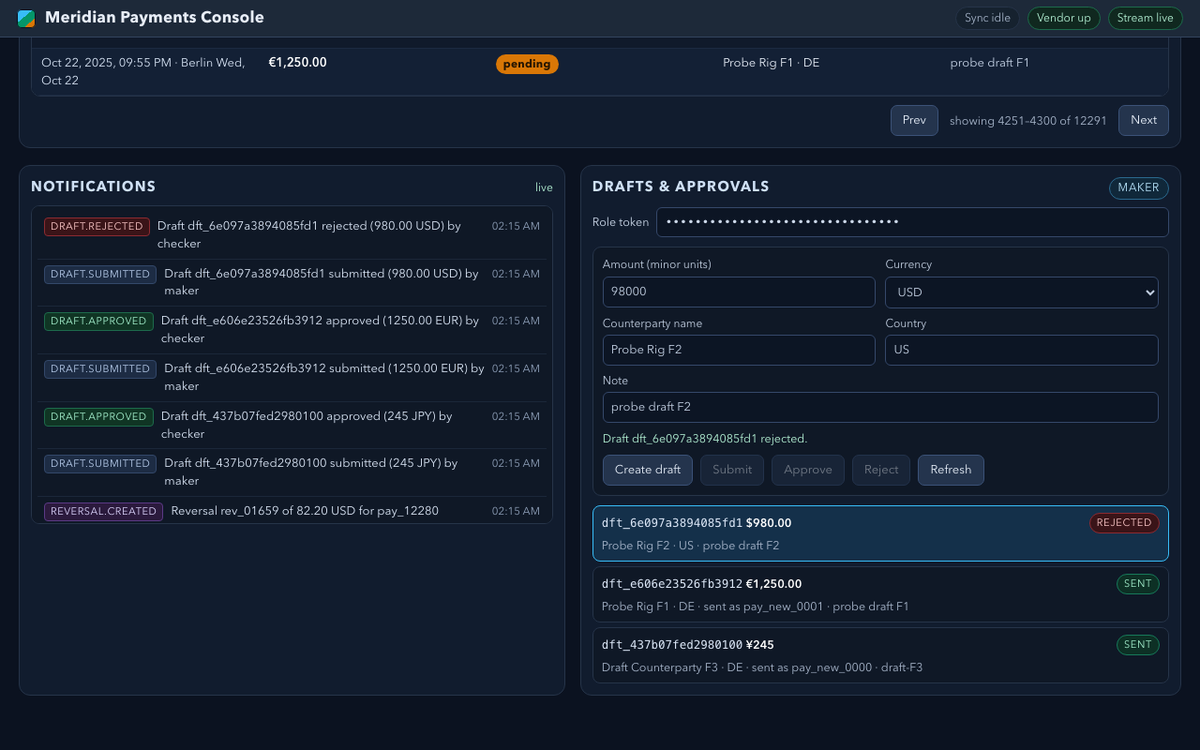Select the dft_e606e23526fb3912 draft card
The width and height of the screenshot is (1200, 750).
pyautogui.click(x=880, y=594)
